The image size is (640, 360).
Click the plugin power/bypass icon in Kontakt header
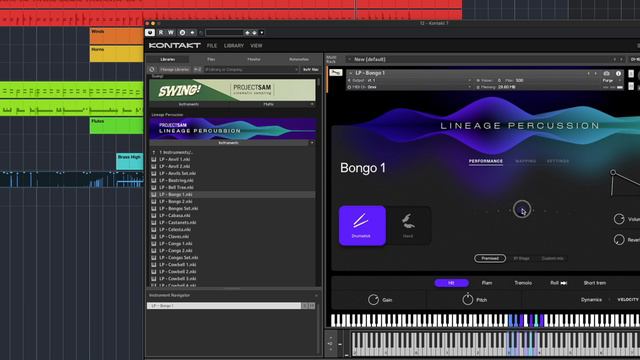(x=150, y=32)
